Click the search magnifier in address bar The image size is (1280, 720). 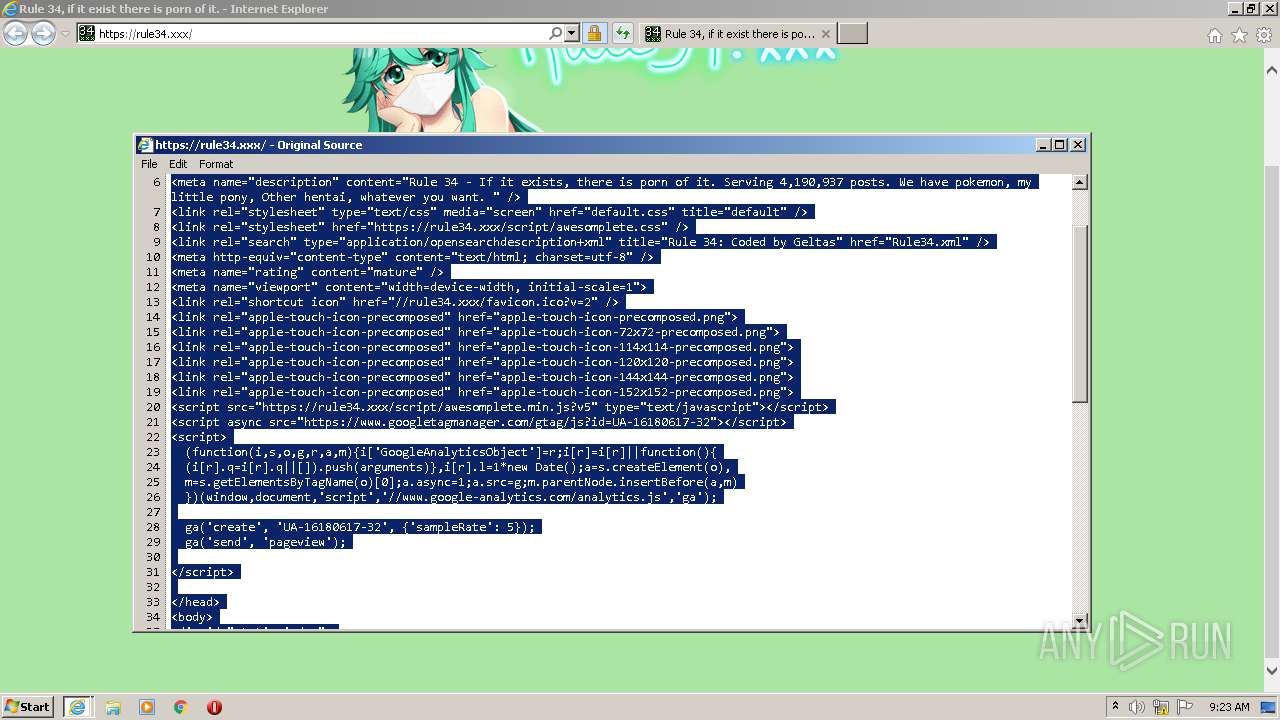click(x=556, y=33)
